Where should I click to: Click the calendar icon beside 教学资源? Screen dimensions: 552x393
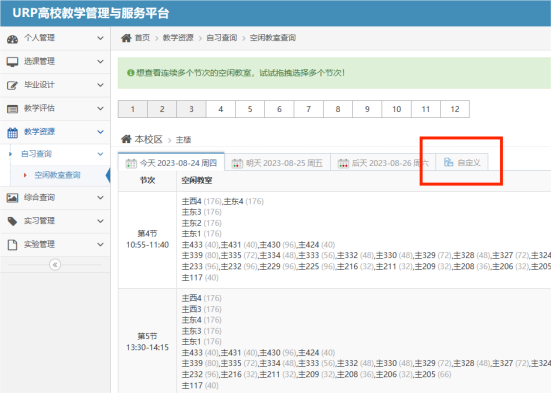point(12,132)
